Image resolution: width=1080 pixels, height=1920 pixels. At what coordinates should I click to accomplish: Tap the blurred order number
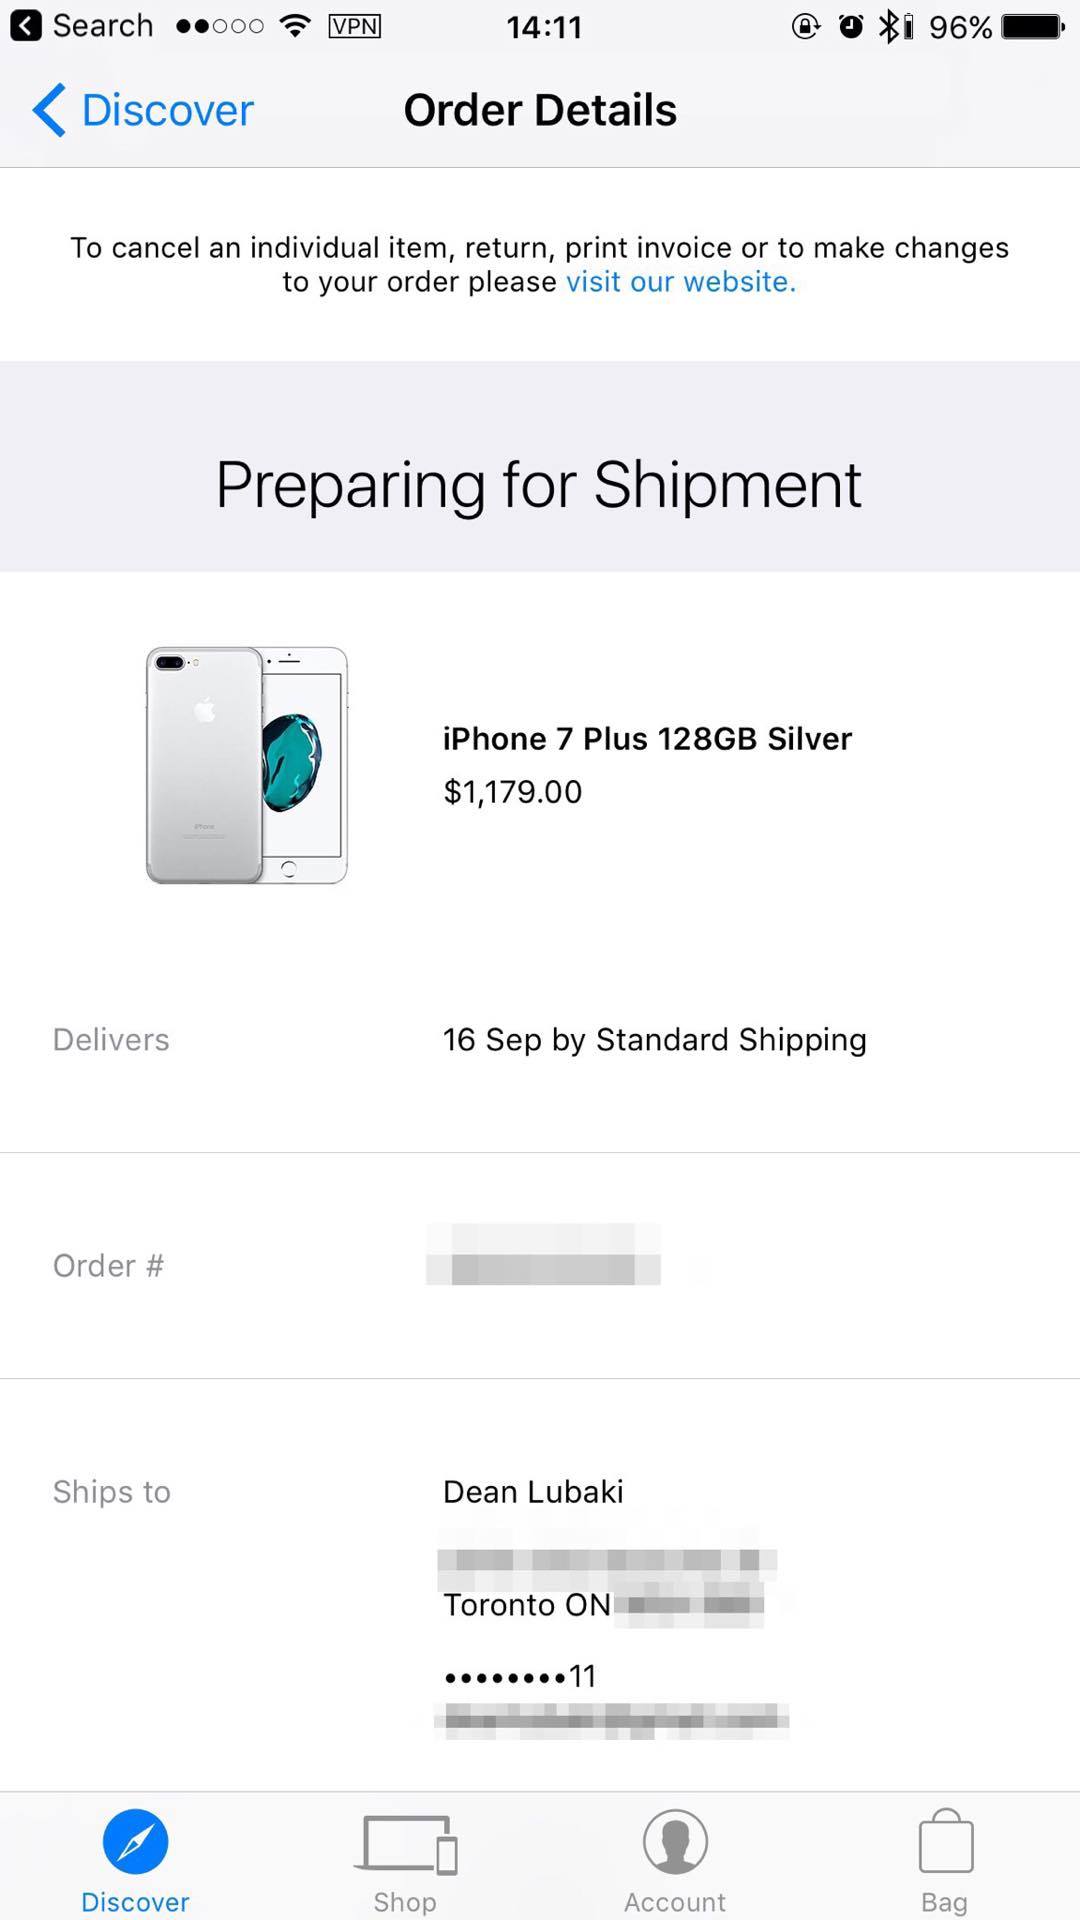coord(543,1255)
